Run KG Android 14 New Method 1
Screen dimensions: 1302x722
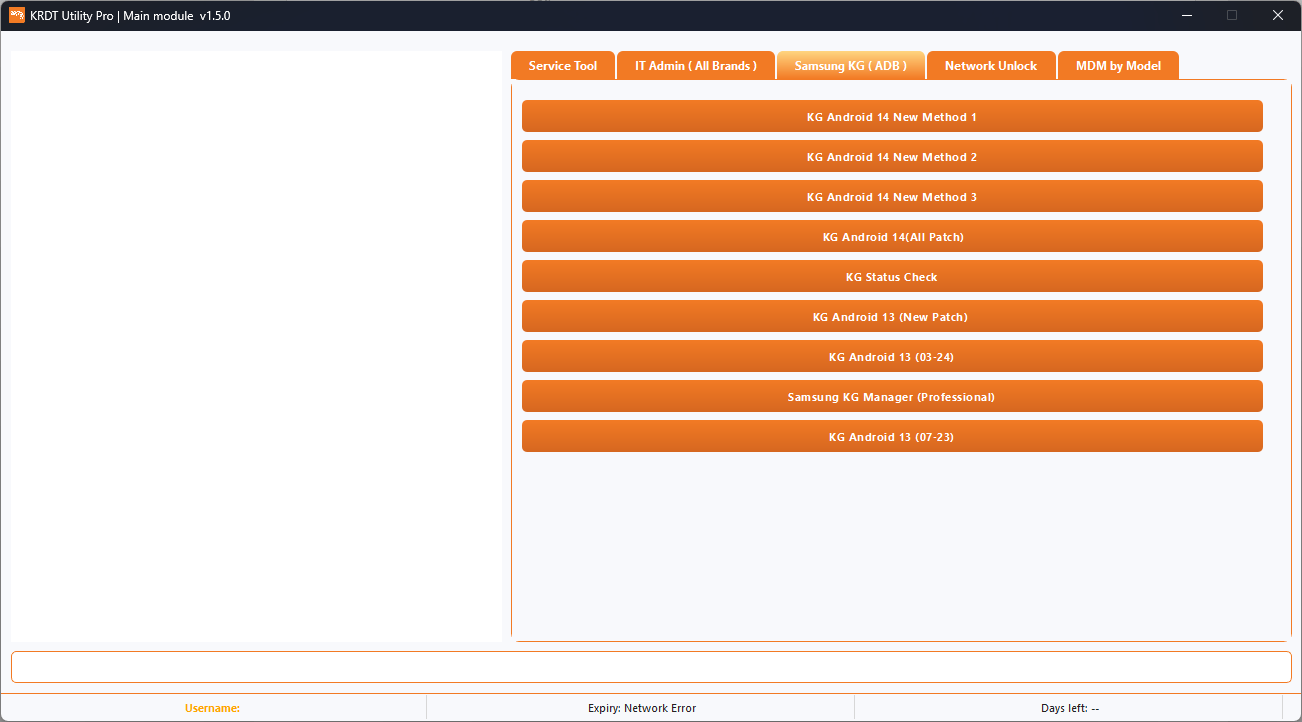point(891,116)
